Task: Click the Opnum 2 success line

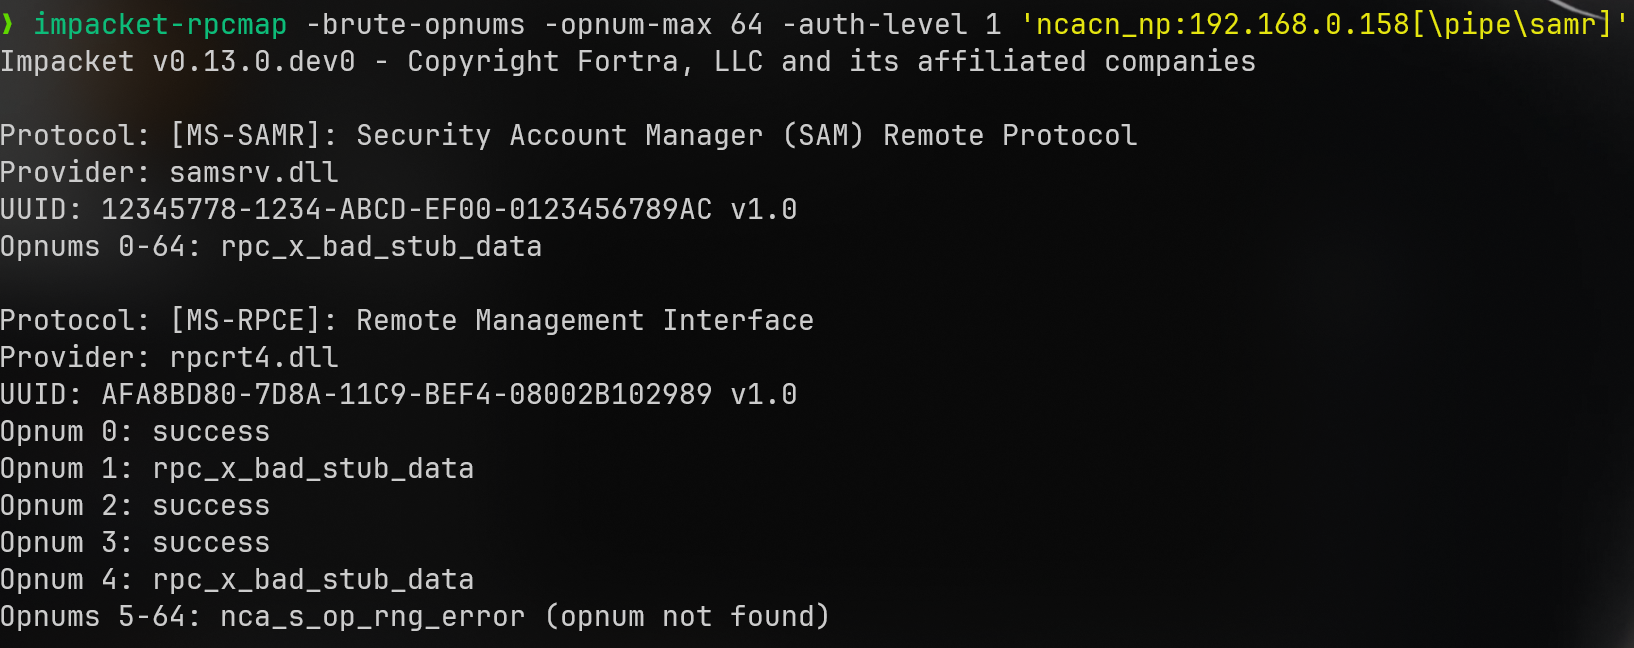Action: pos(135,506)
